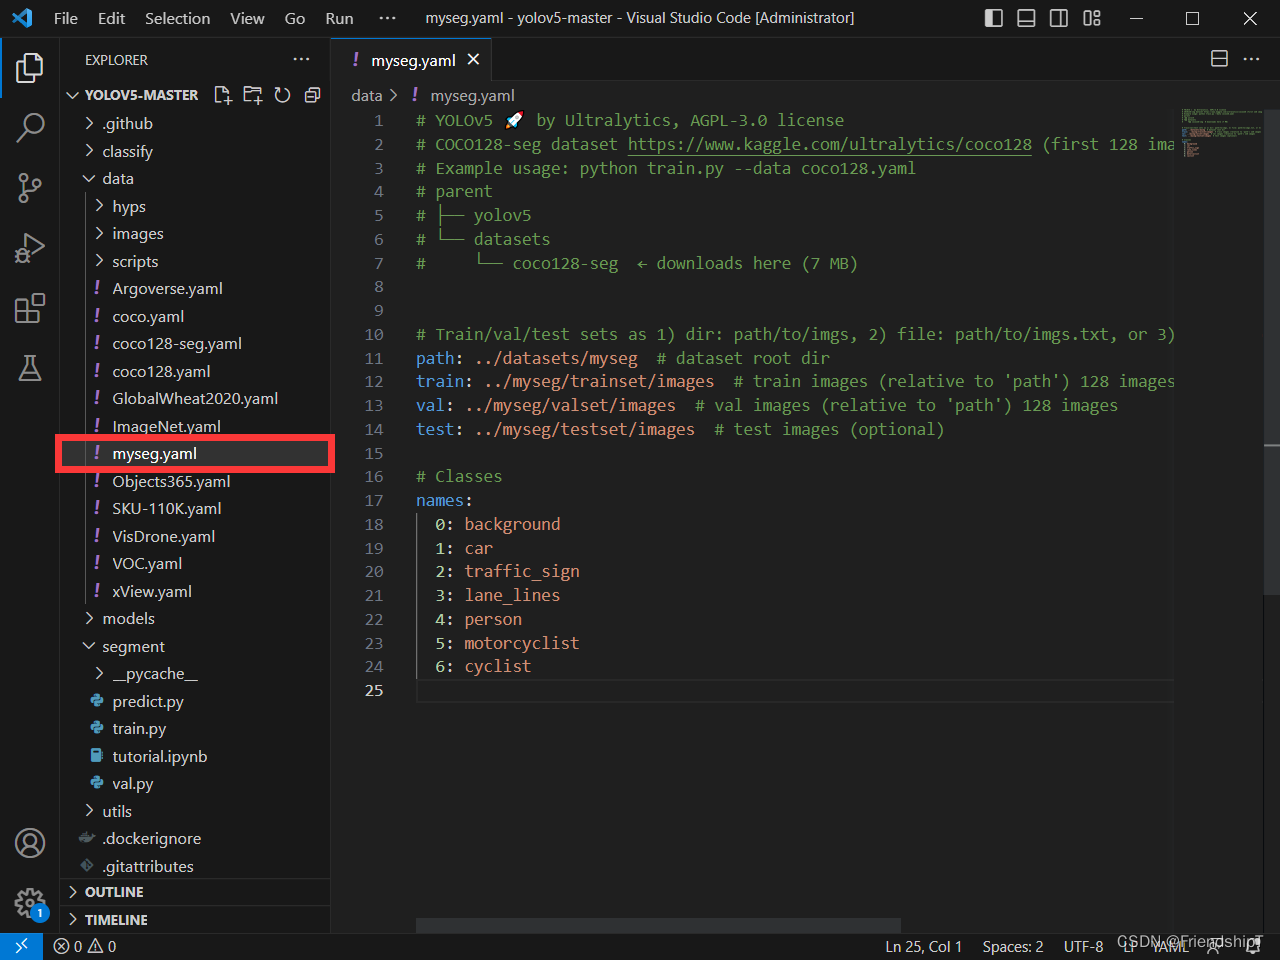Screen dimensions: 1280x960
Task: Select myseg.yaml in the file tree
Action: [195, 453]
